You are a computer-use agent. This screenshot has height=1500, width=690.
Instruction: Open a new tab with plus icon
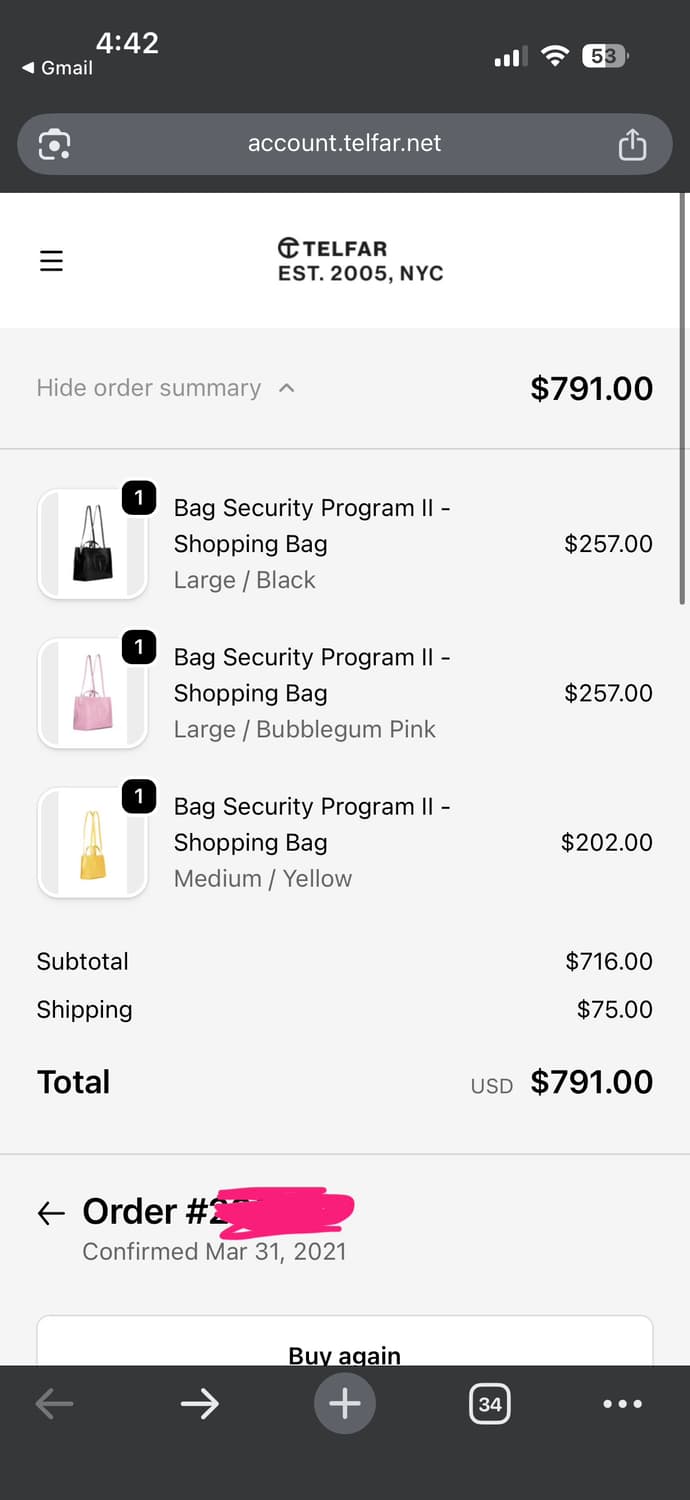345,1404
